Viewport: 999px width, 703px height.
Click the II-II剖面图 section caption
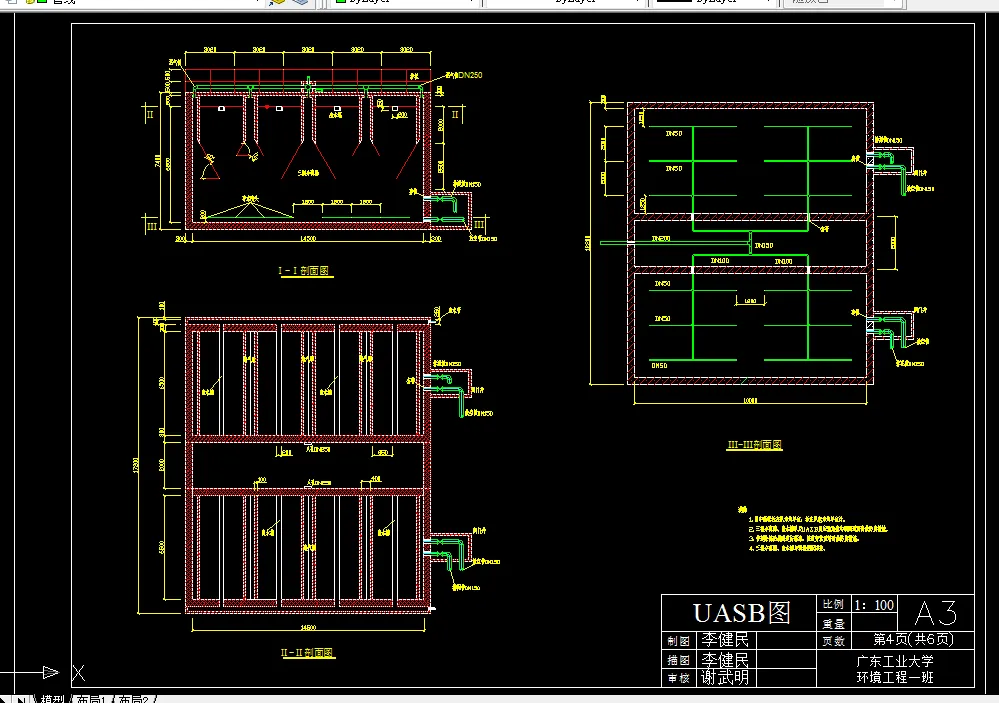point(308,653)
